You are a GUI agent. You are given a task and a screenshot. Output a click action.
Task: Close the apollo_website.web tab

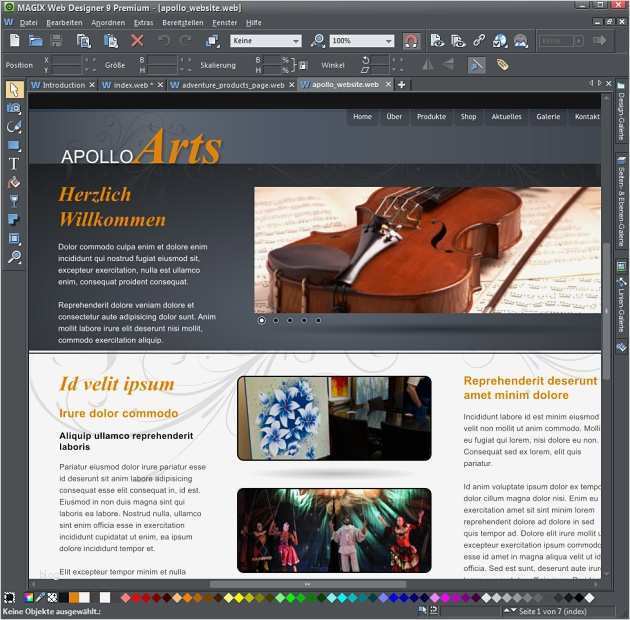[388, 84]
